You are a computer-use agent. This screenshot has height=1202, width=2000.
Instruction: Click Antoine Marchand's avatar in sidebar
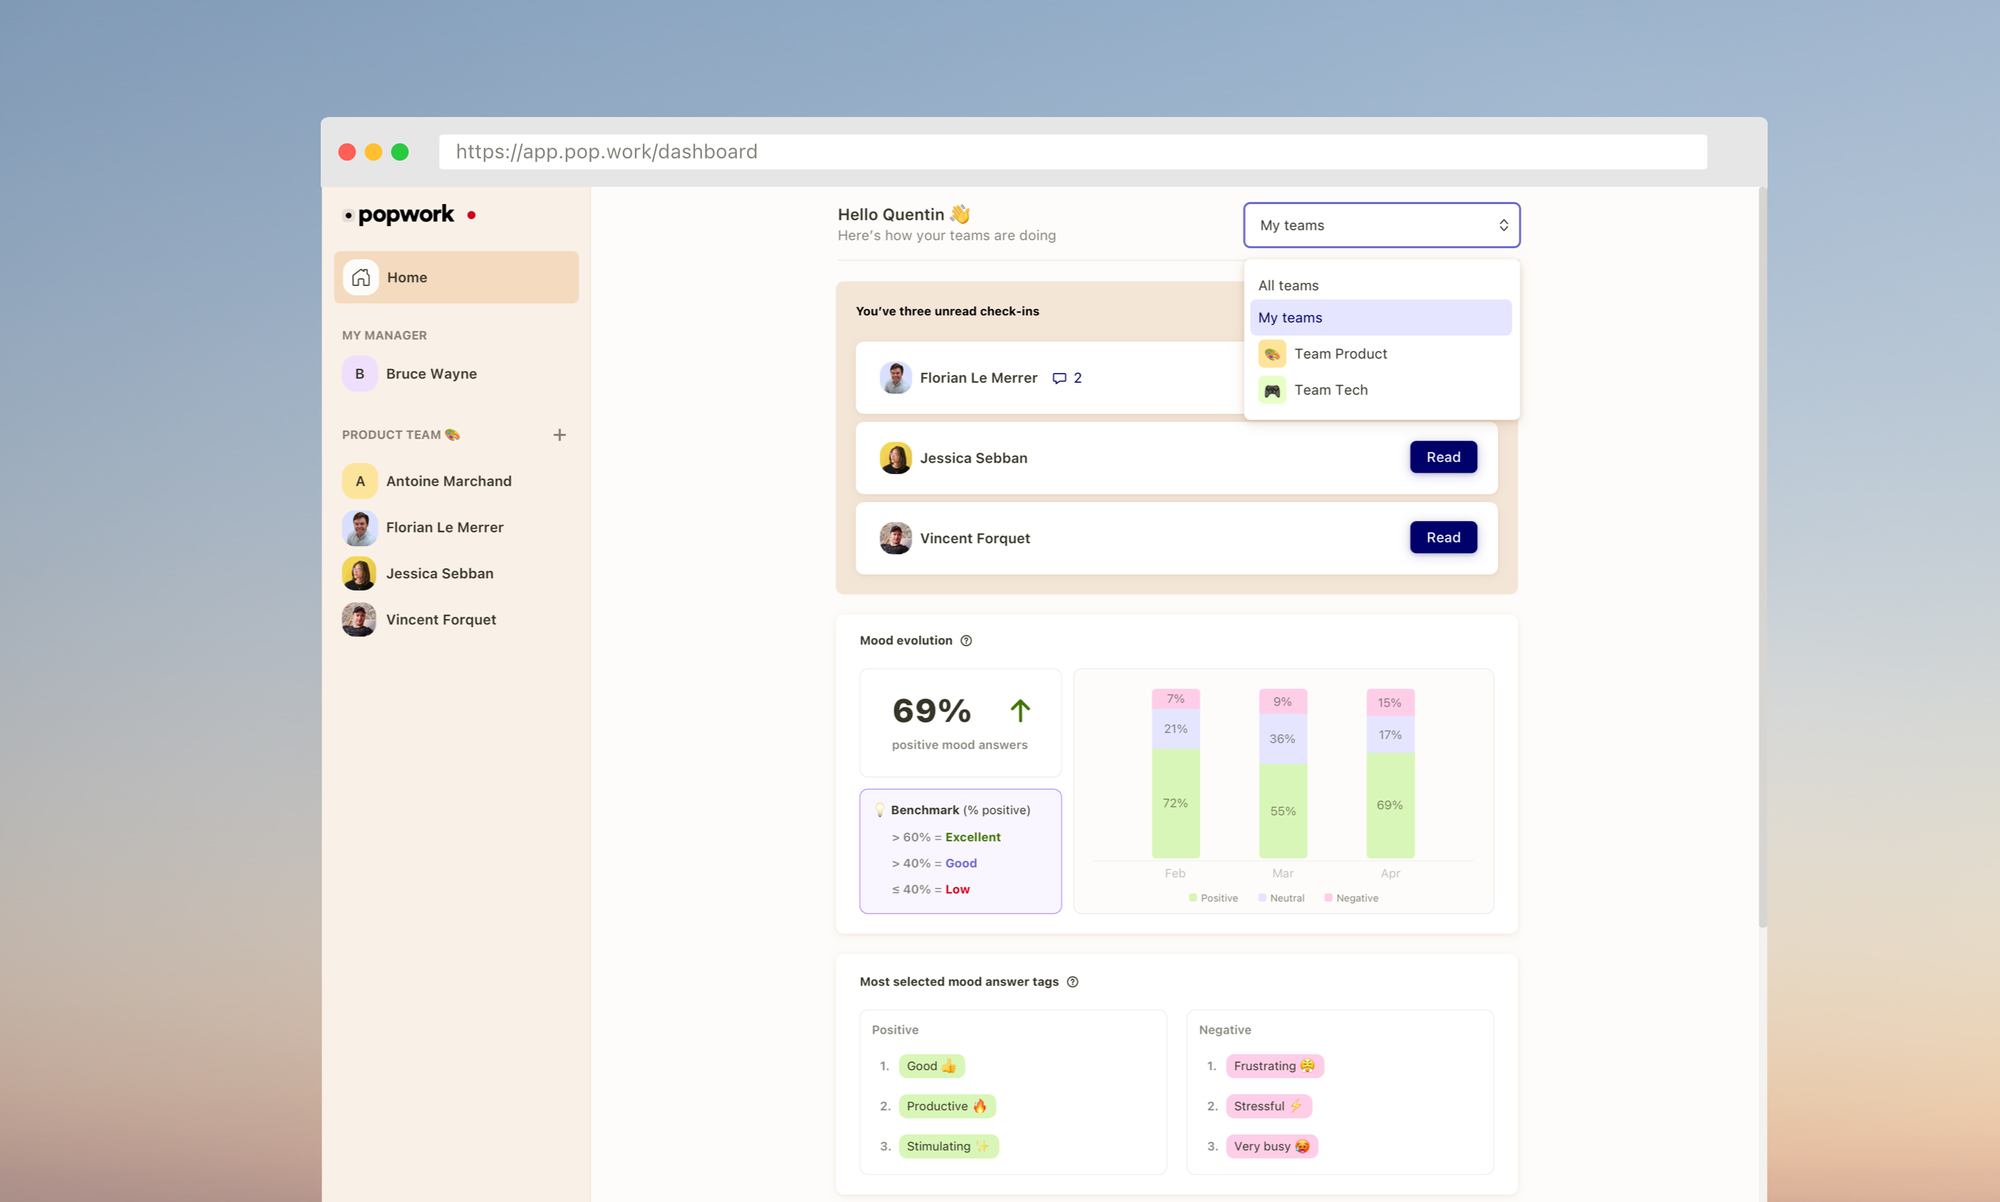pos(359,481)
